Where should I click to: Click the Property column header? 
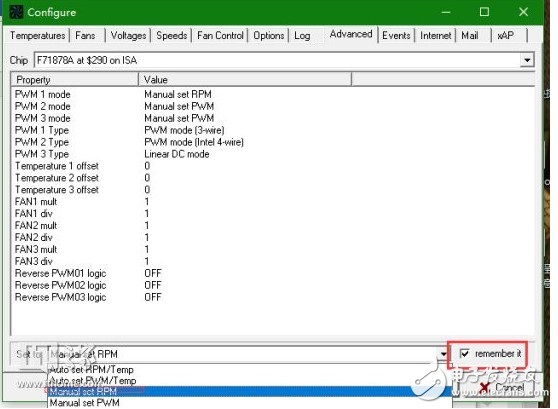pyautogui.click(x=75, y=79)
